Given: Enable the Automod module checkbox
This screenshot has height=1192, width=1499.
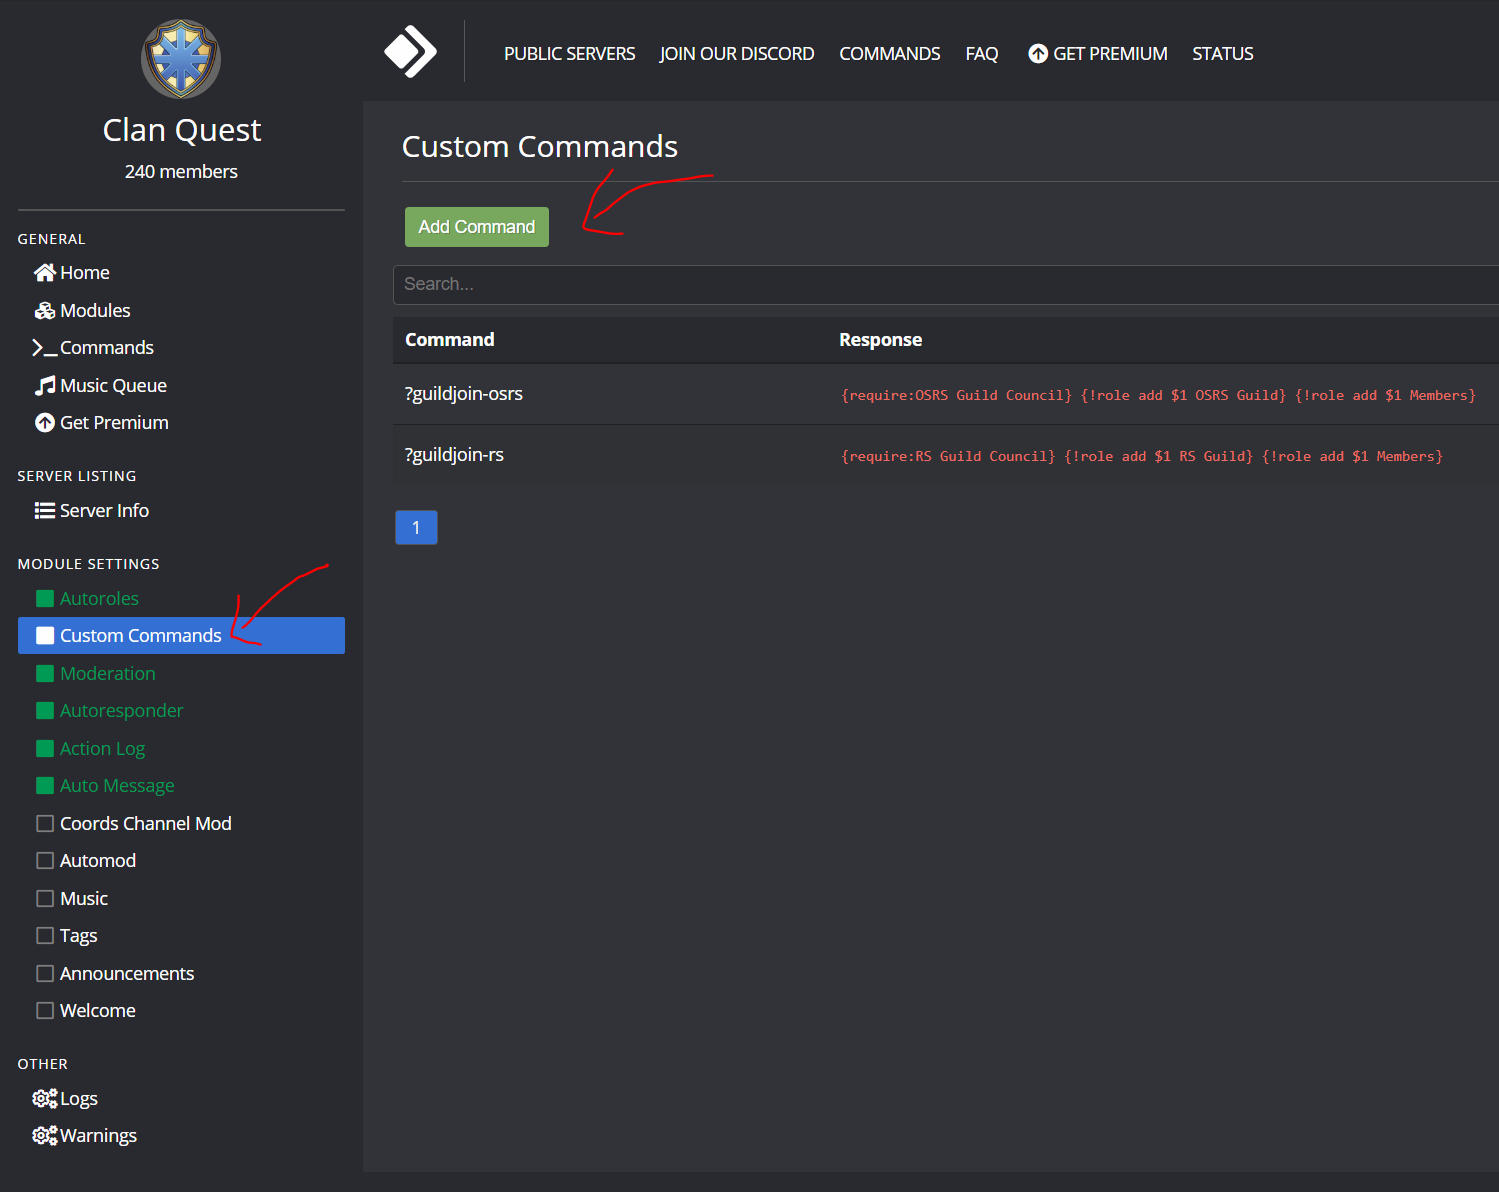Looking at the screenshot, I should pos(45,861).
